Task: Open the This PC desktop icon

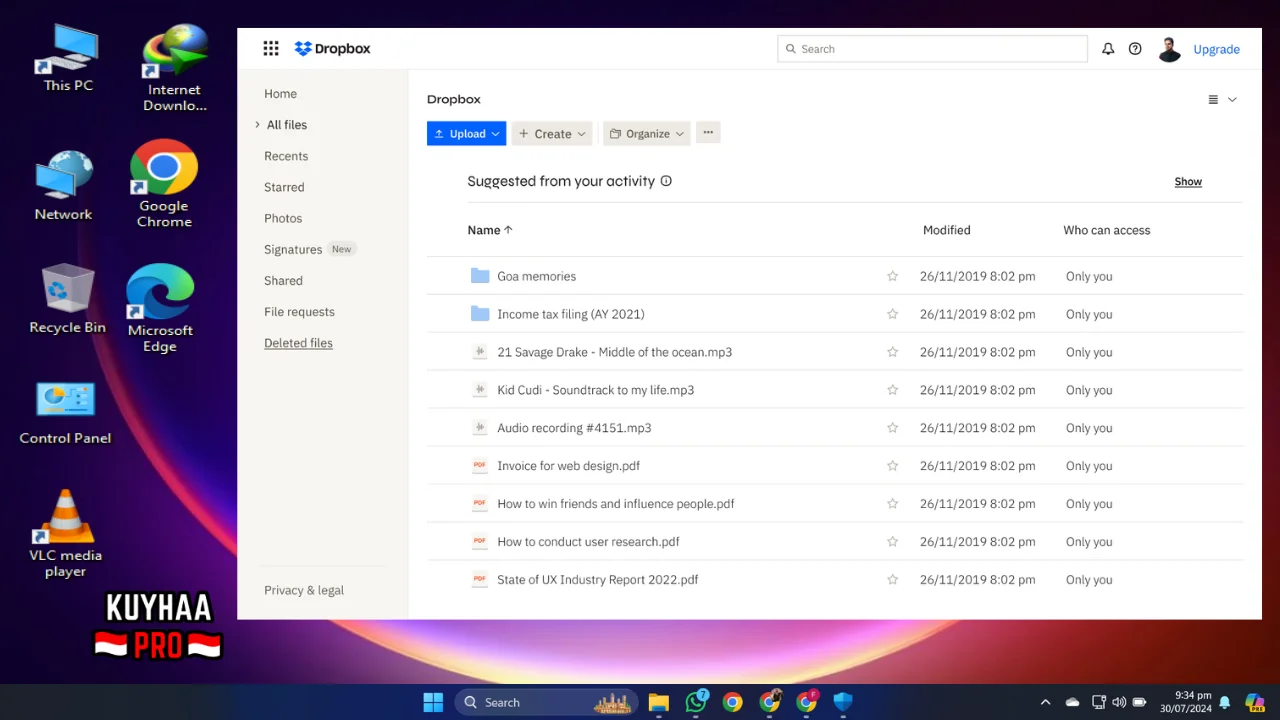Action: tap(68, 58)
